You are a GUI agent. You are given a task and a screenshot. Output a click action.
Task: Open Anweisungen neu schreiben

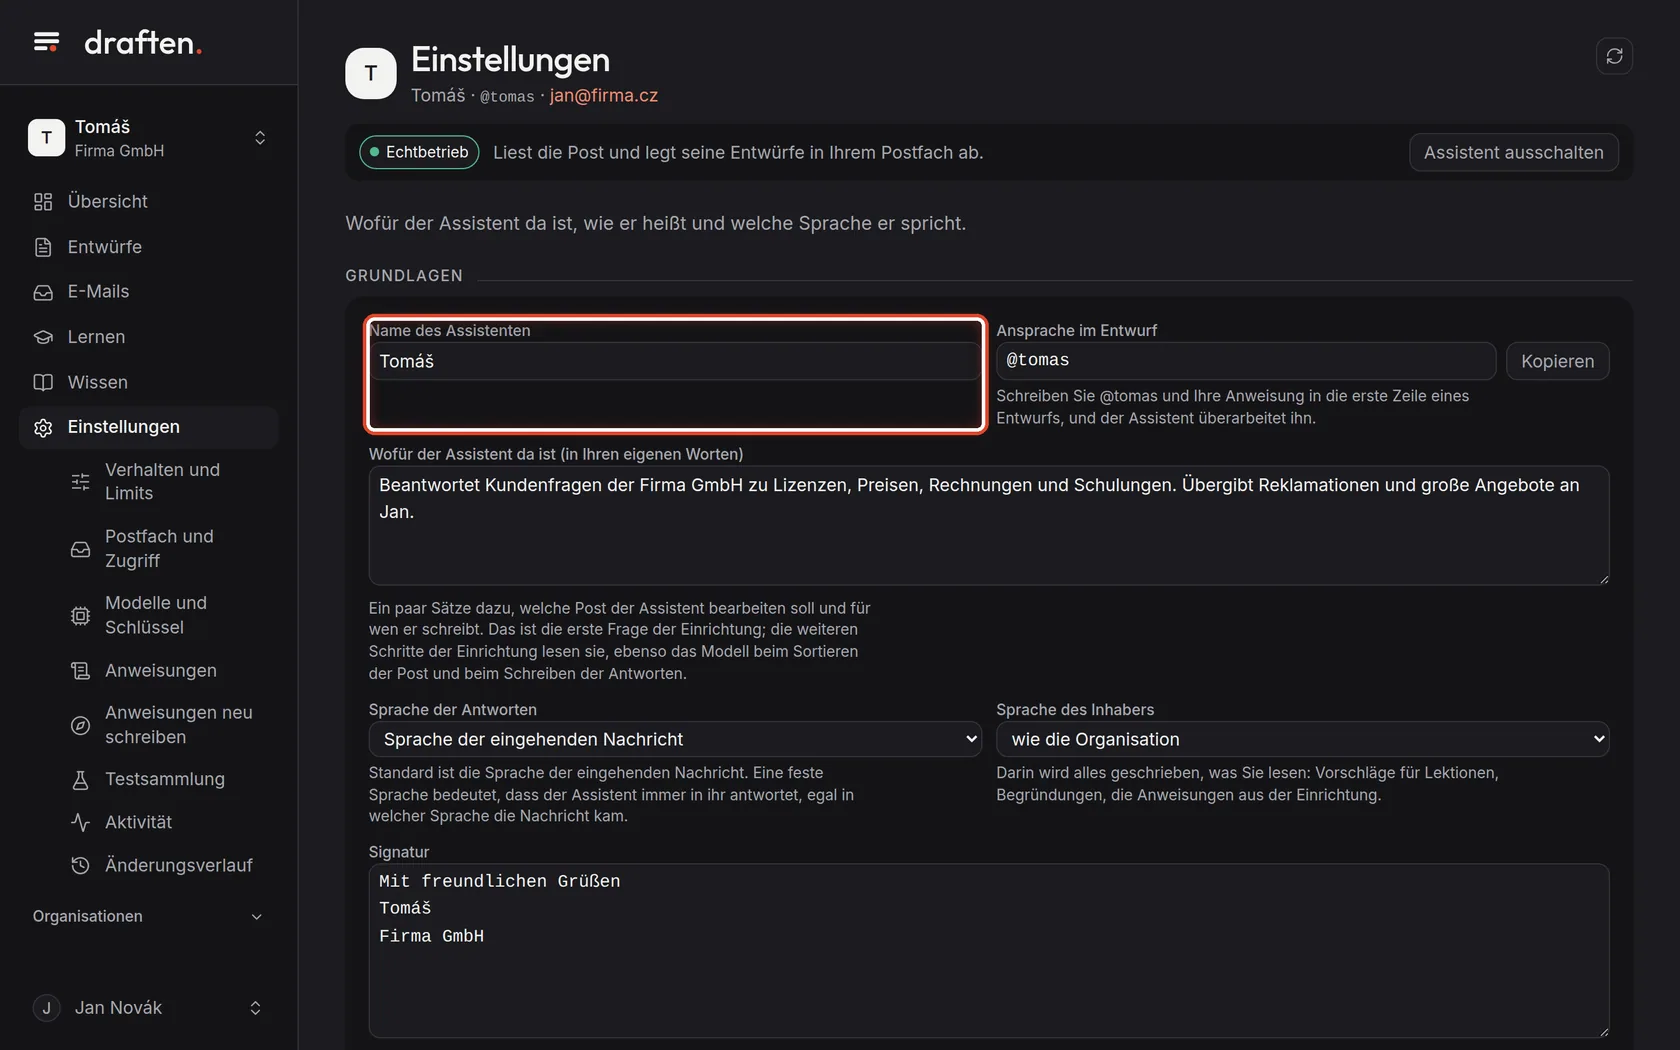pyautogui.click(x=168, y=725)
